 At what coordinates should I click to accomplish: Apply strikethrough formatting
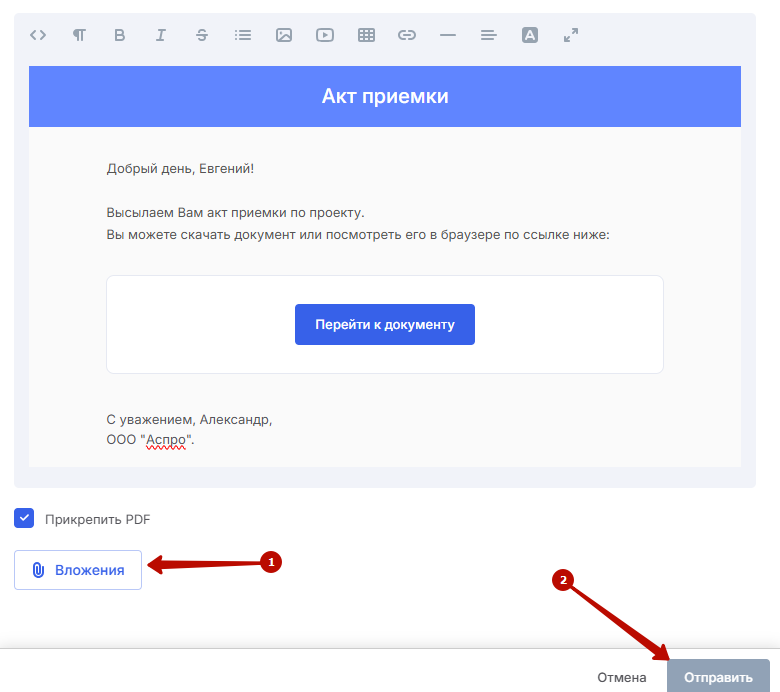coord(201,35)
